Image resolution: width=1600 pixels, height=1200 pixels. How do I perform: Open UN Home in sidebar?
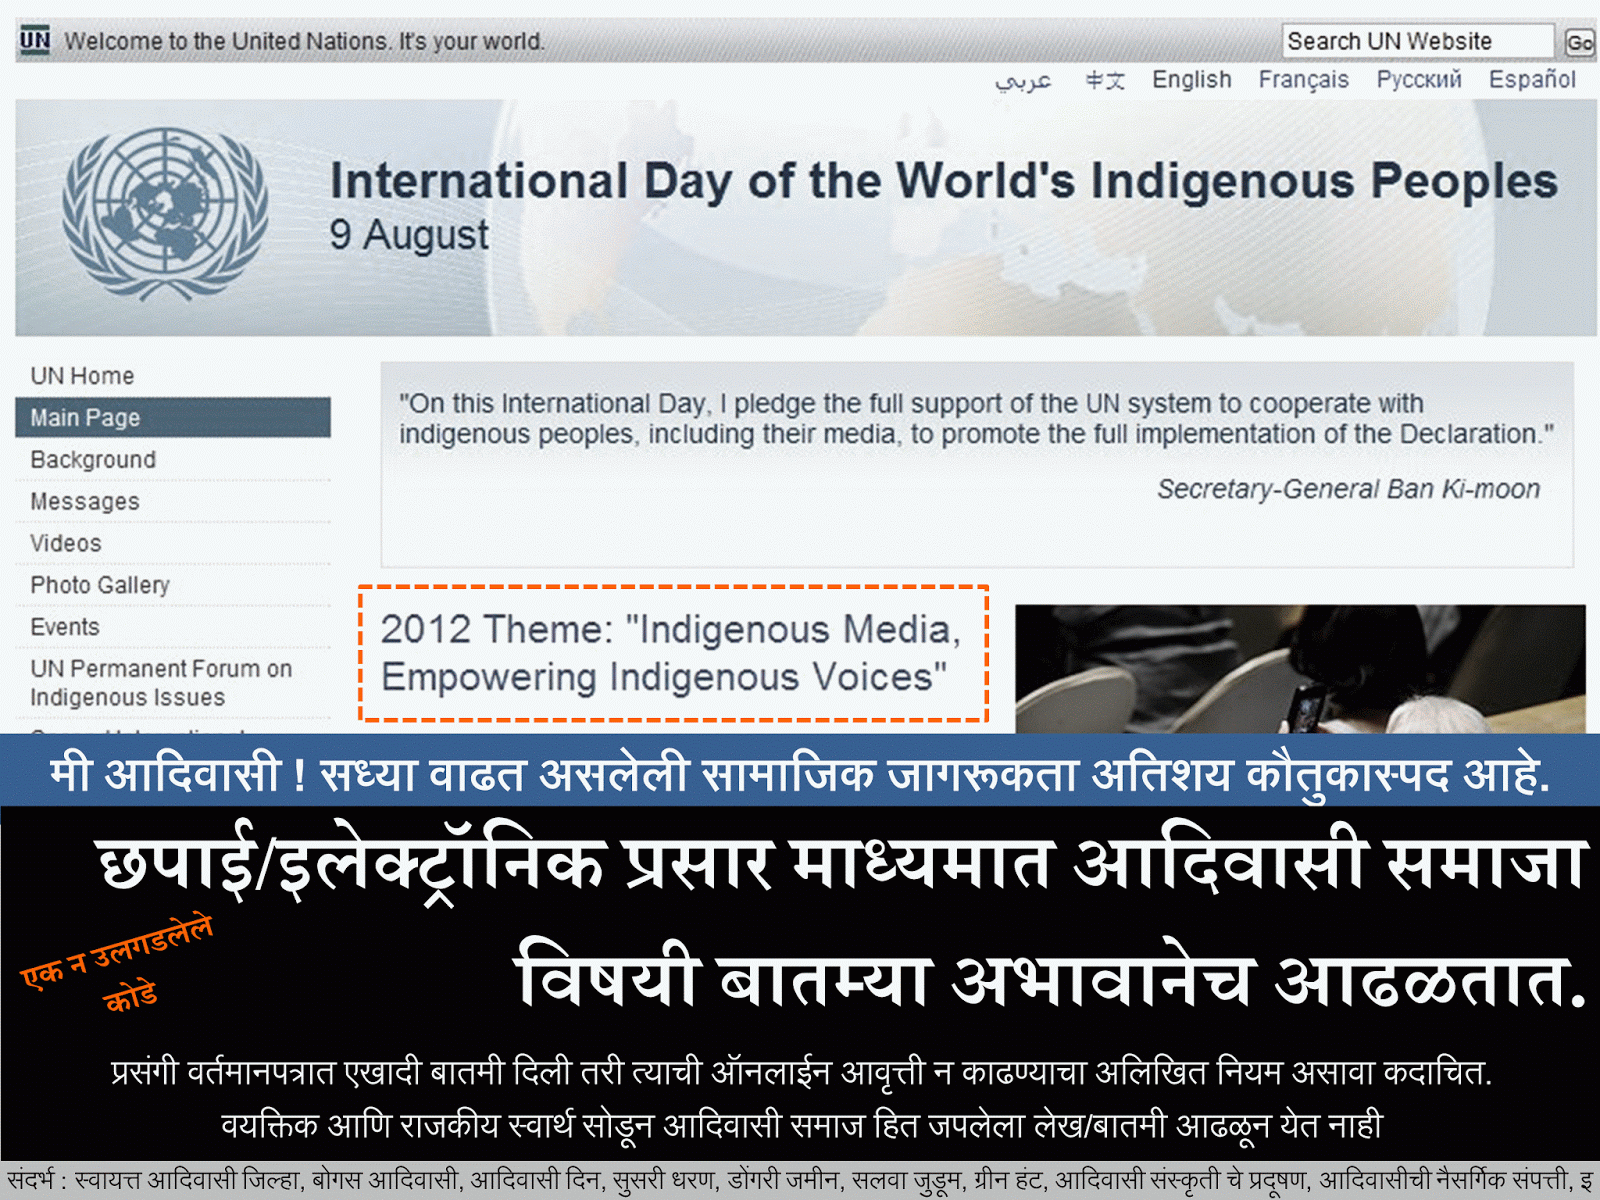pyautogui.click(x=82, y=376)
